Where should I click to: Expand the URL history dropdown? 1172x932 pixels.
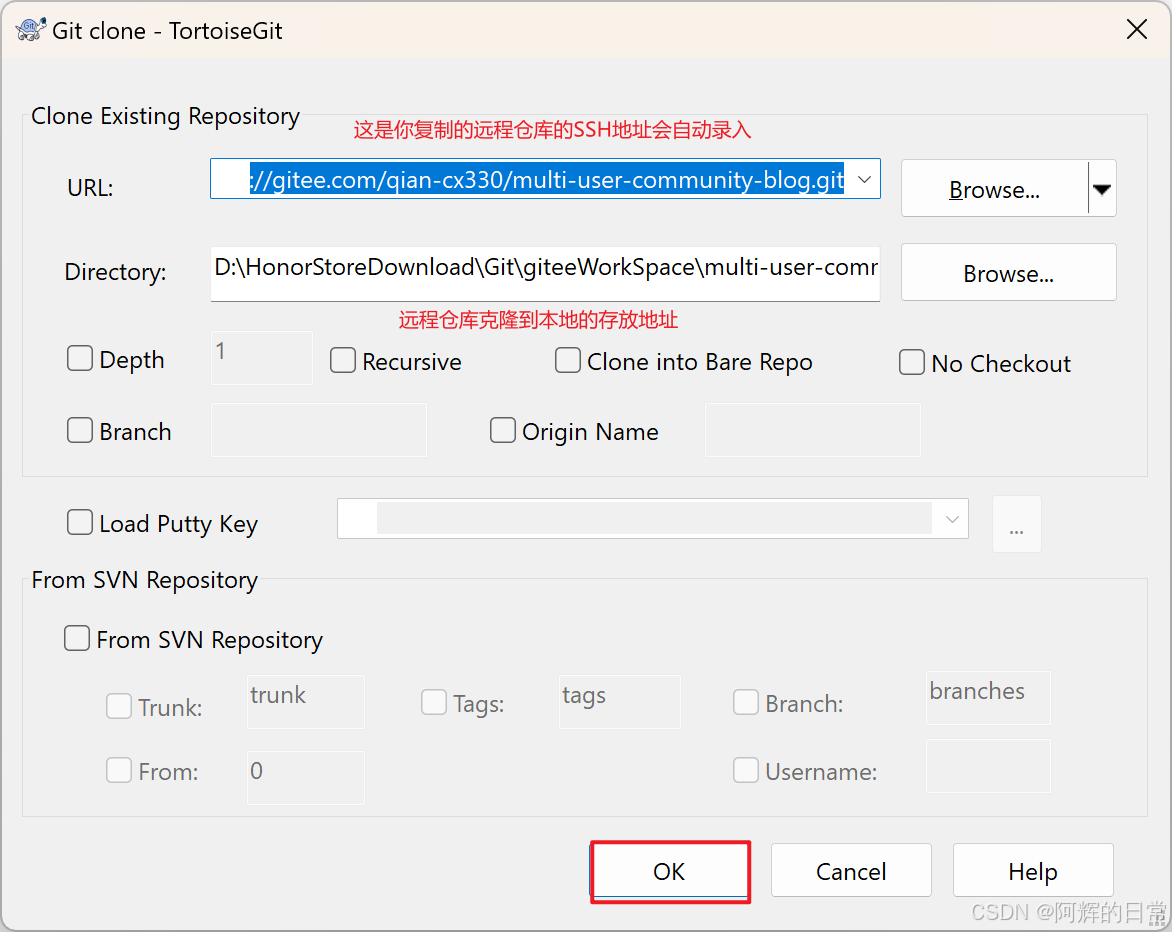tap(865, 179)
